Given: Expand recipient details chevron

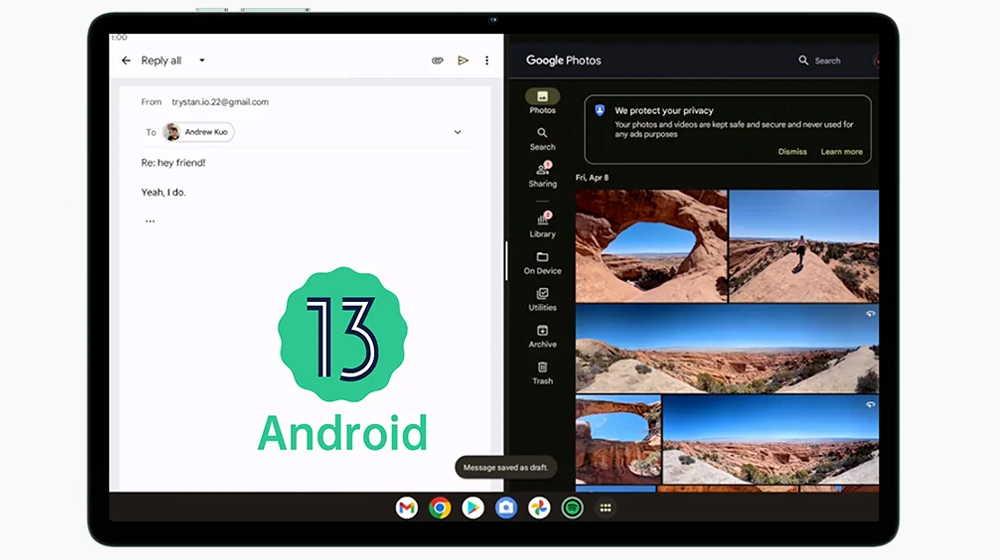Looking at the screenshot, I should pyautogui.click(x=458, y=132).
